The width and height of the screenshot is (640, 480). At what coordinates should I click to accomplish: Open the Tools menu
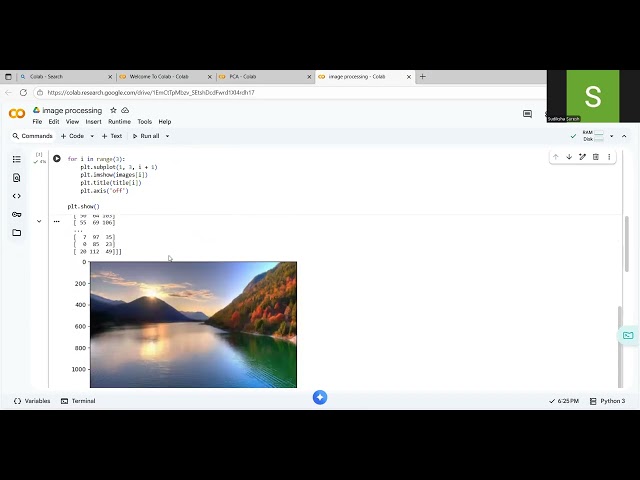[144, 122]
